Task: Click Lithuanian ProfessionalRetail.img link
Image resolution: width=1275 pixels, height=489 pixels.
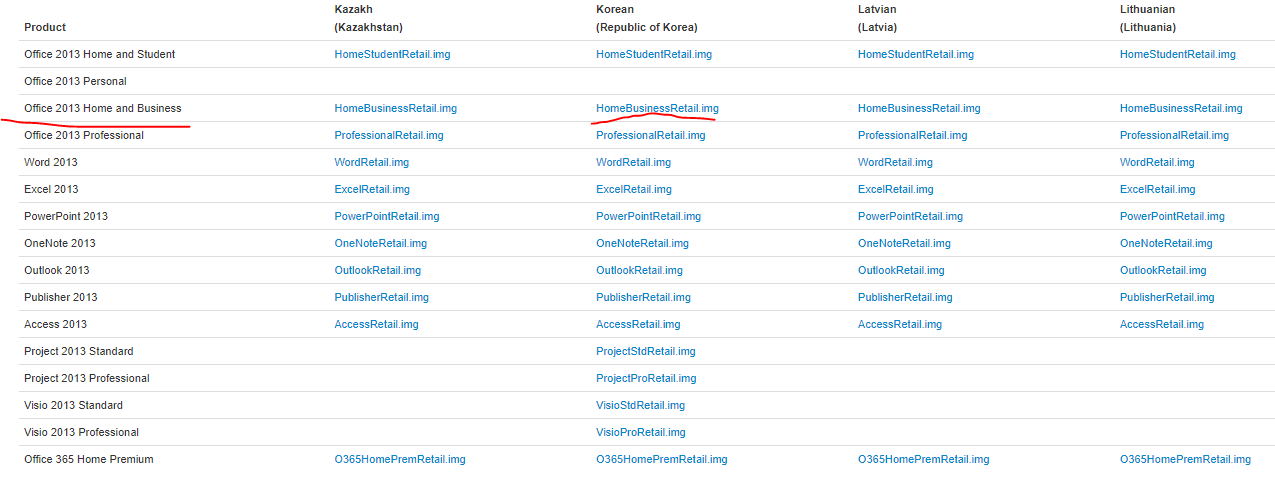Action: [x=1175, y=135]
